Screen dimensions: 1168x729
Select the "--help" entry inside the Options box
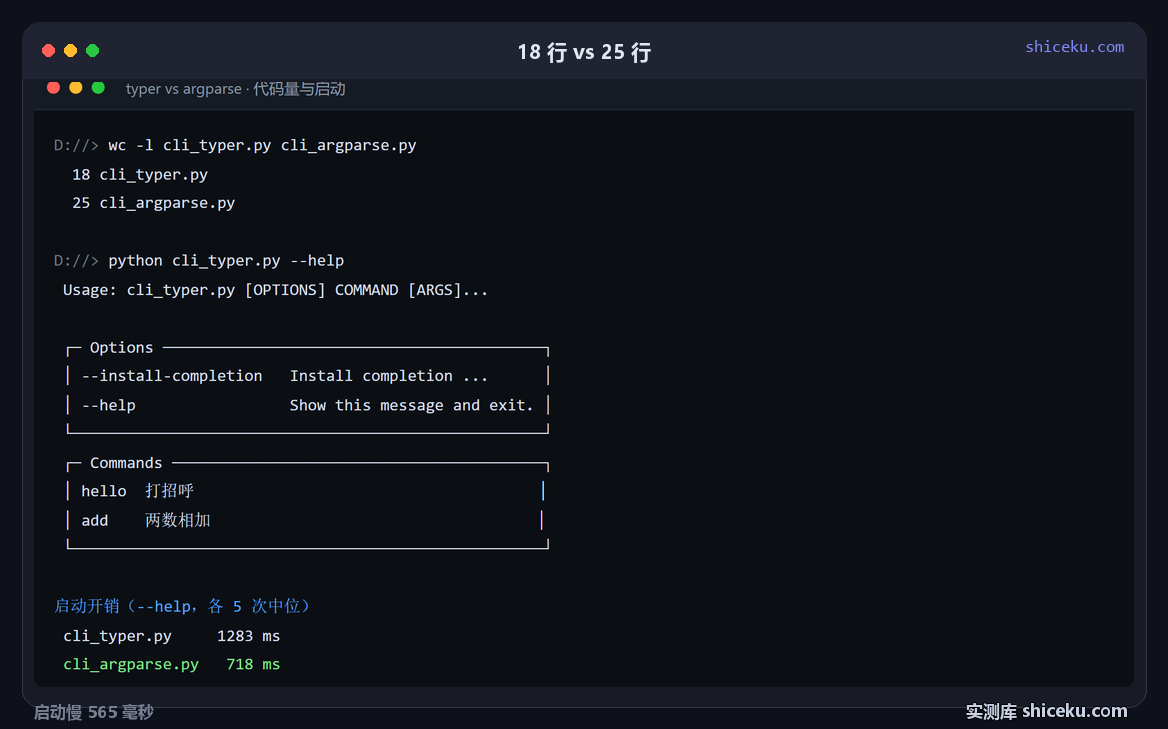109,406
